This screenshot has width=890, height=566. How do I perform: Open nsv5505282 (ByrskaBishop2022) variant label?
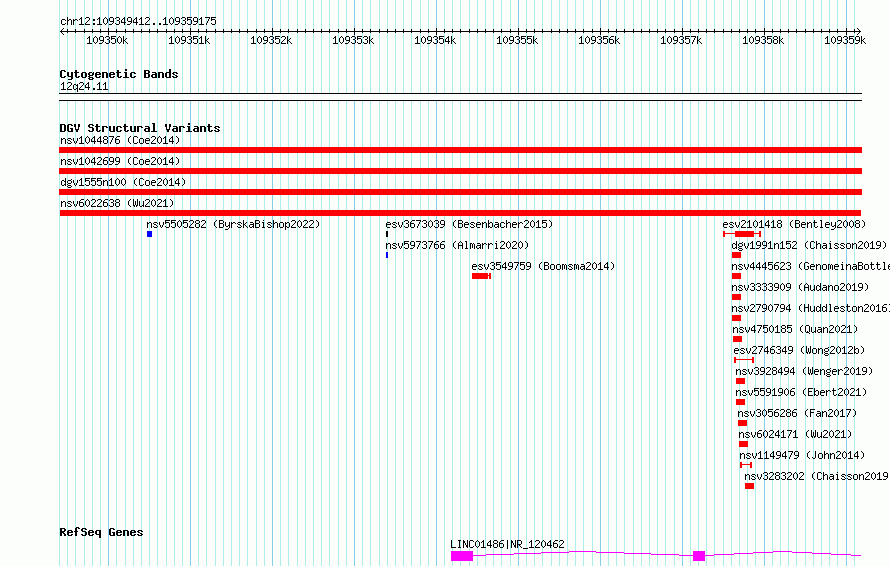(x=233, y=224)
